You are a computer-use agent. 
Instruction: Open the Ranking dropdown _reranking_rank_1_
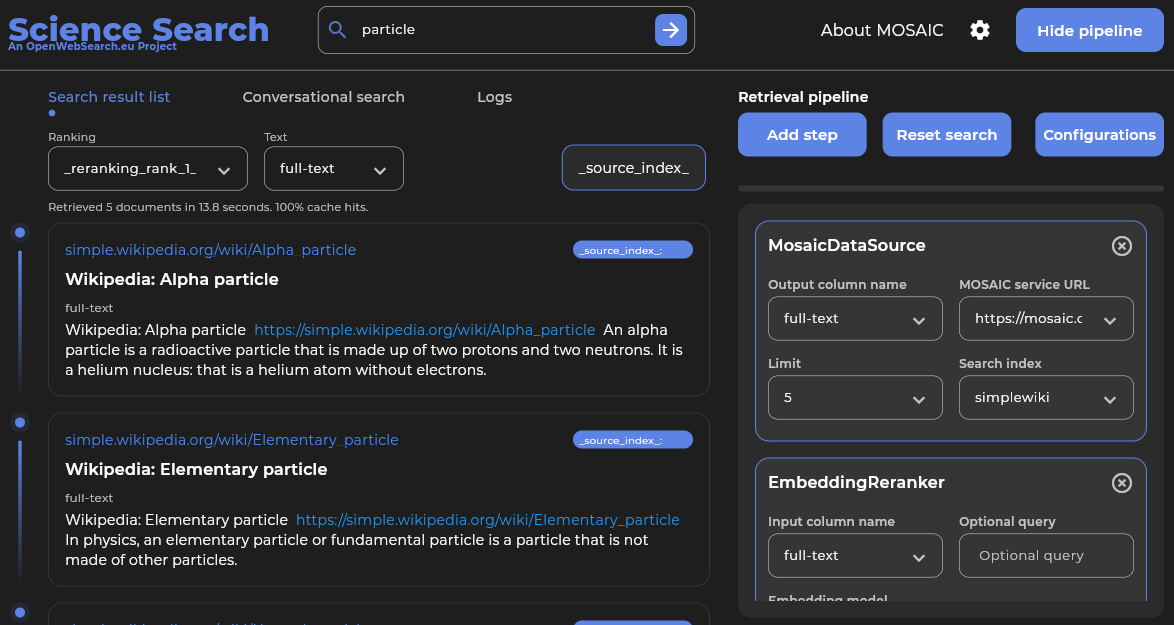click(147, 168)
